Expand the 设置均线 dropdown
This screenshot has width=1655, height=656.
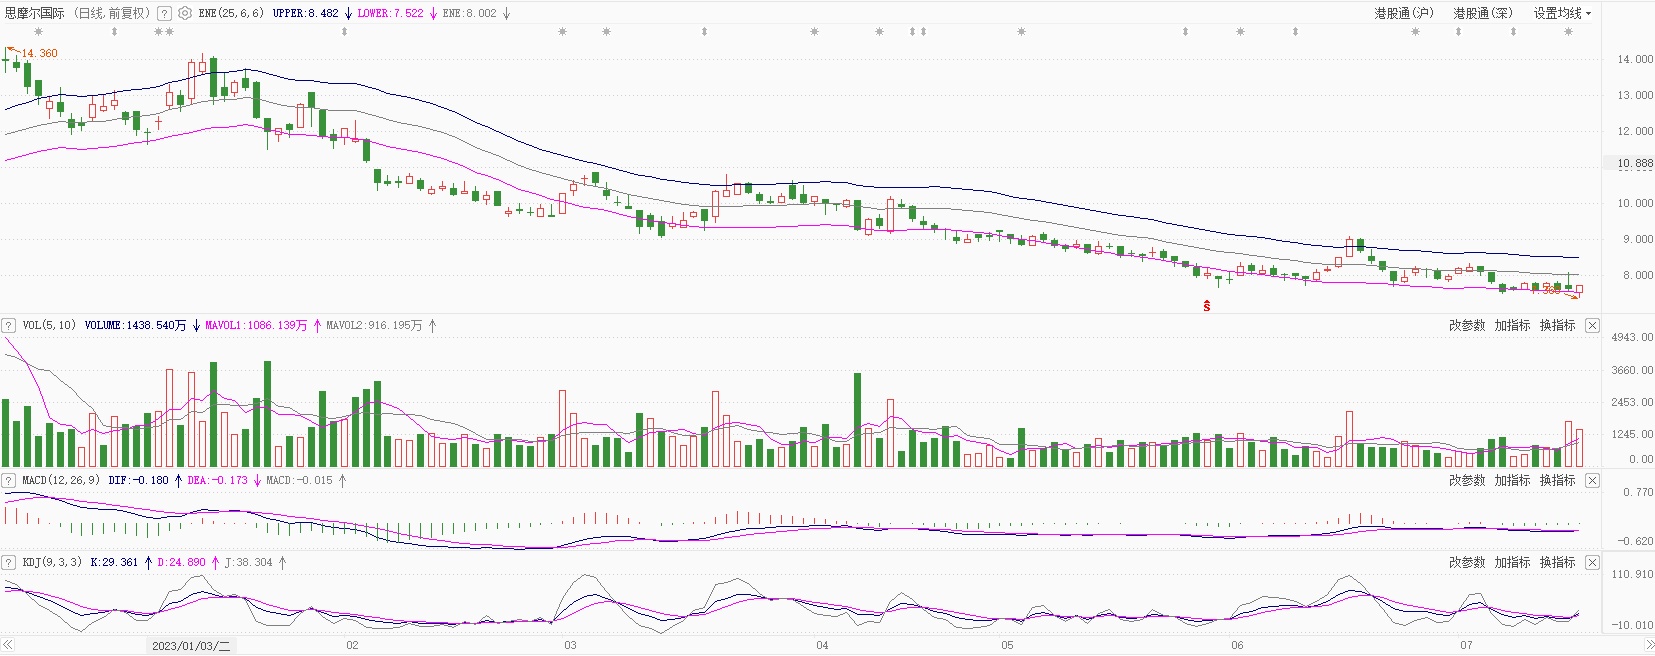(x=1562, y=14)
